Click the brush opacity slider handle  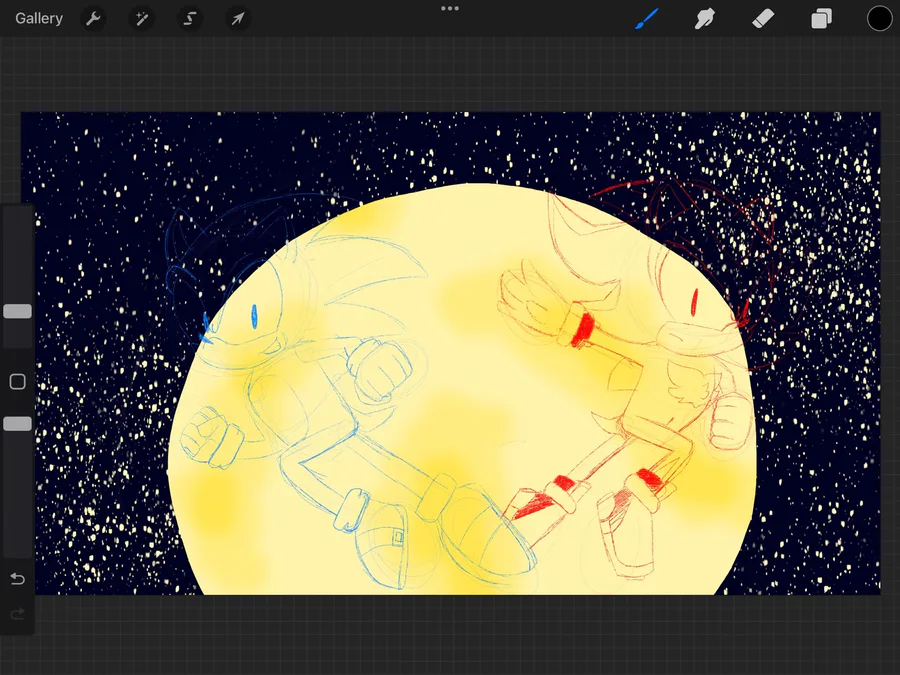[x=17, y=424]
